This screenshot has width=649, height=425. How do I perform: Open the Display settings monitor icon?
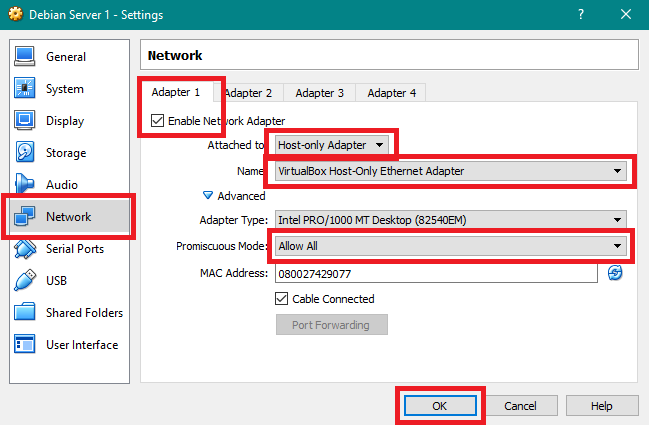pyautogui.click(x=24, y=120)
